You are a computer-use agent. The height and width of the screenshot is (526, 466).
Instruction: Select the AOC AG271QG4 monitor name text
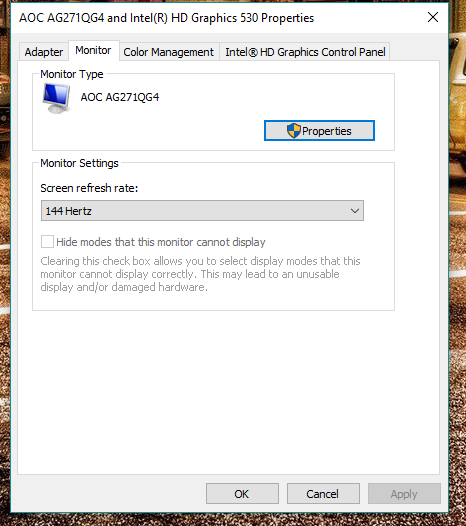[x=120, y=97]
